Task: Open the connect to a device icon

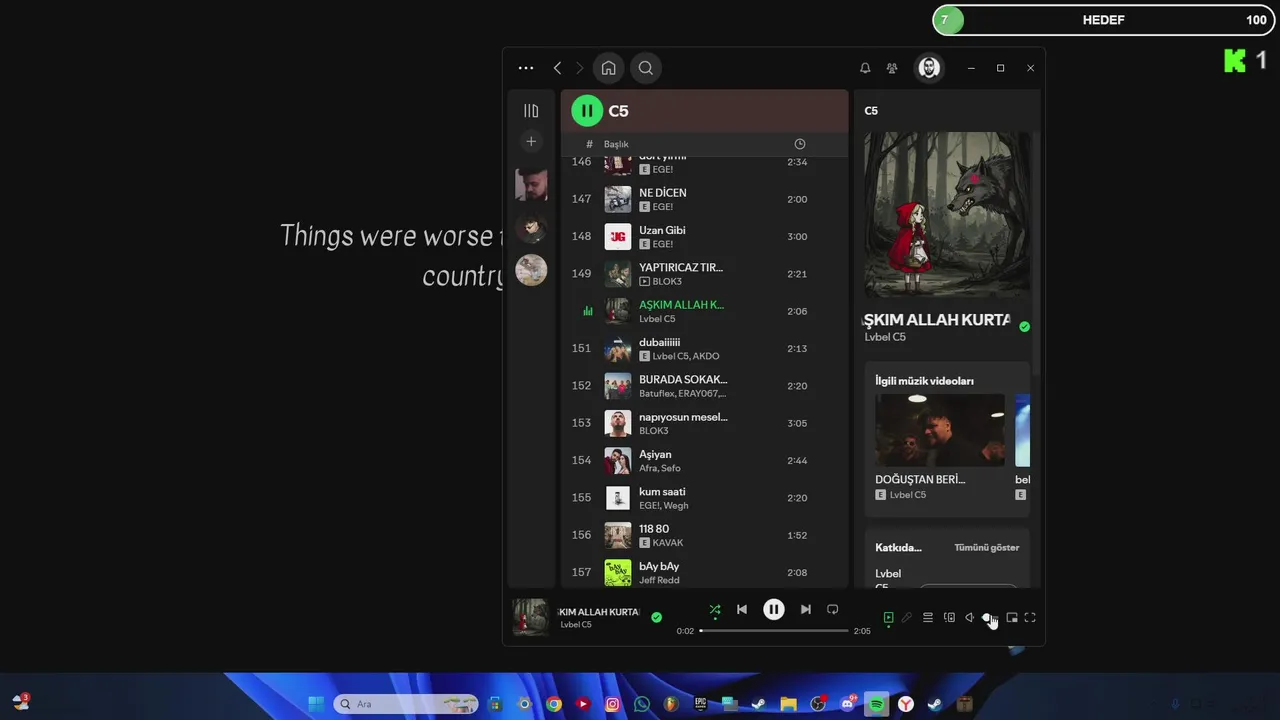Action: tap(949, 618)
